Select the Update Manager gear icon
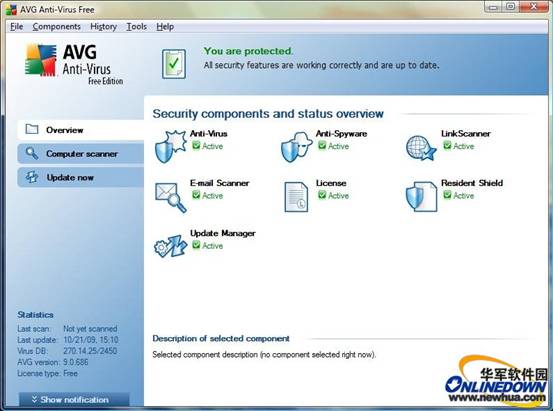This screenshot has width=553, height=411. [x=170, y=246]
